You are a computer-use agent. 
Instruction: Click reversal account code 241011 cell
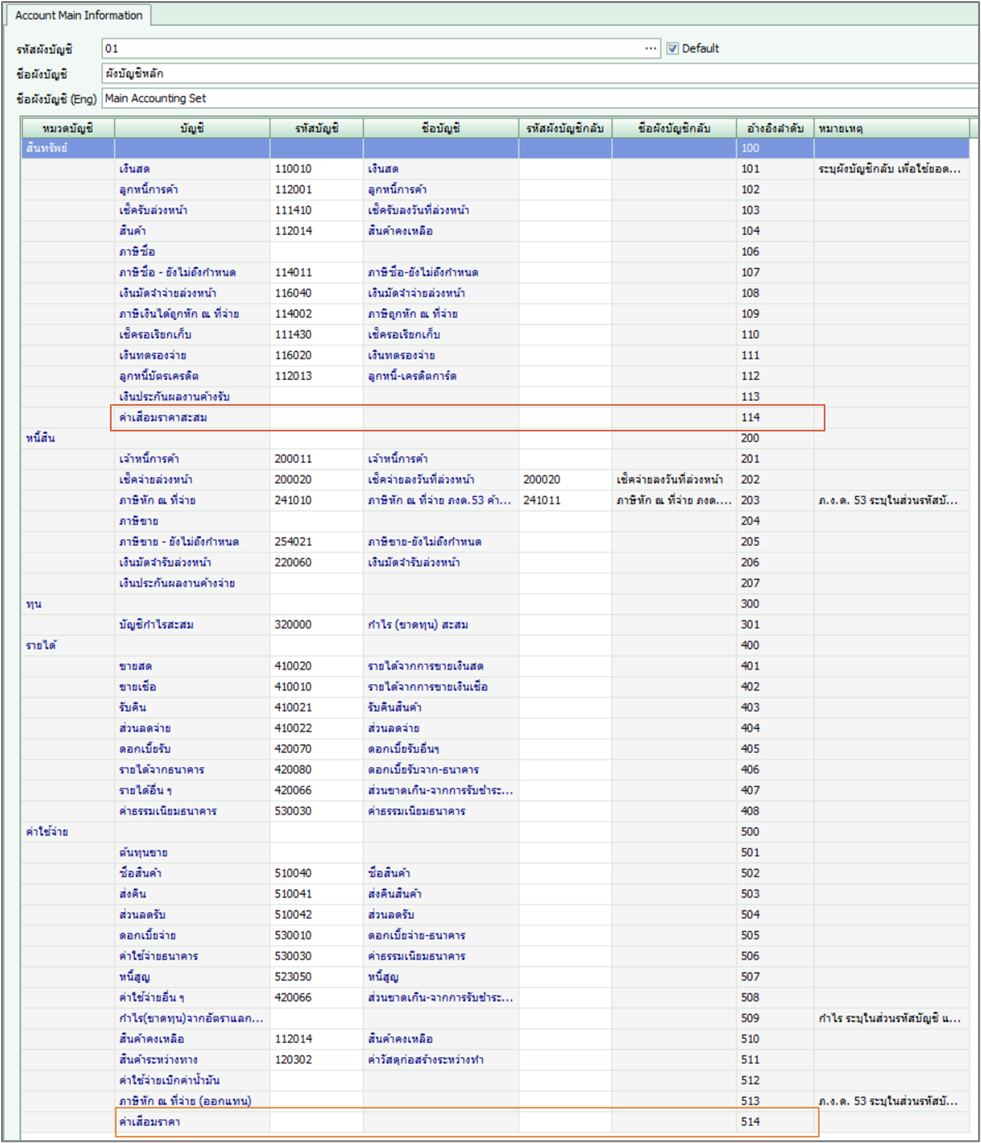[x=565, y=500]
